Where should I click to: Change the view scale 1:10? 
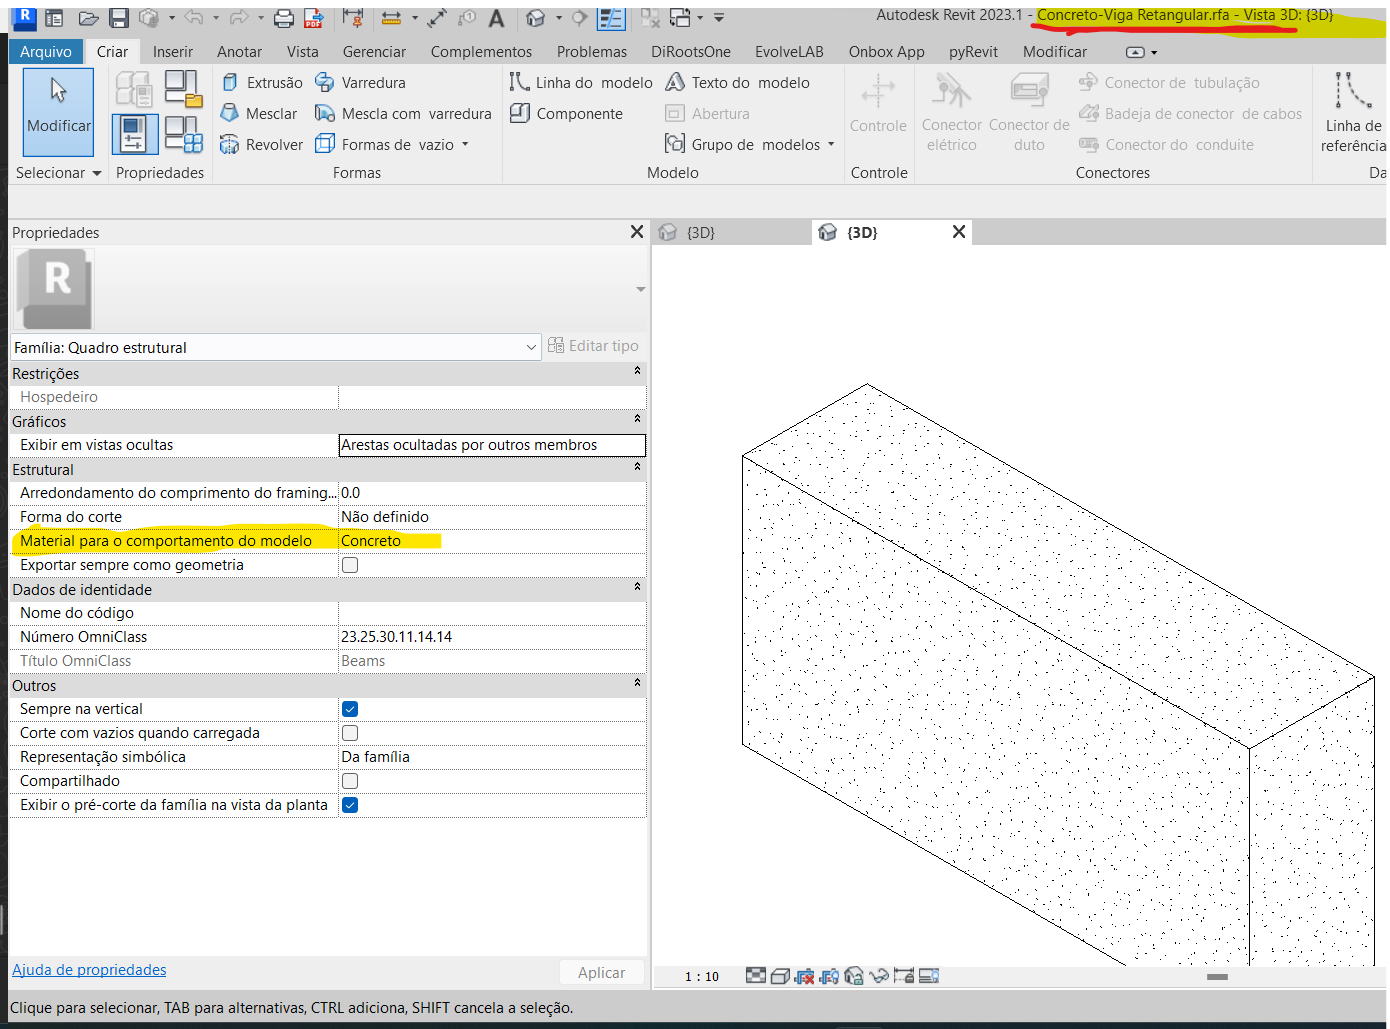[x=700, y=976]
